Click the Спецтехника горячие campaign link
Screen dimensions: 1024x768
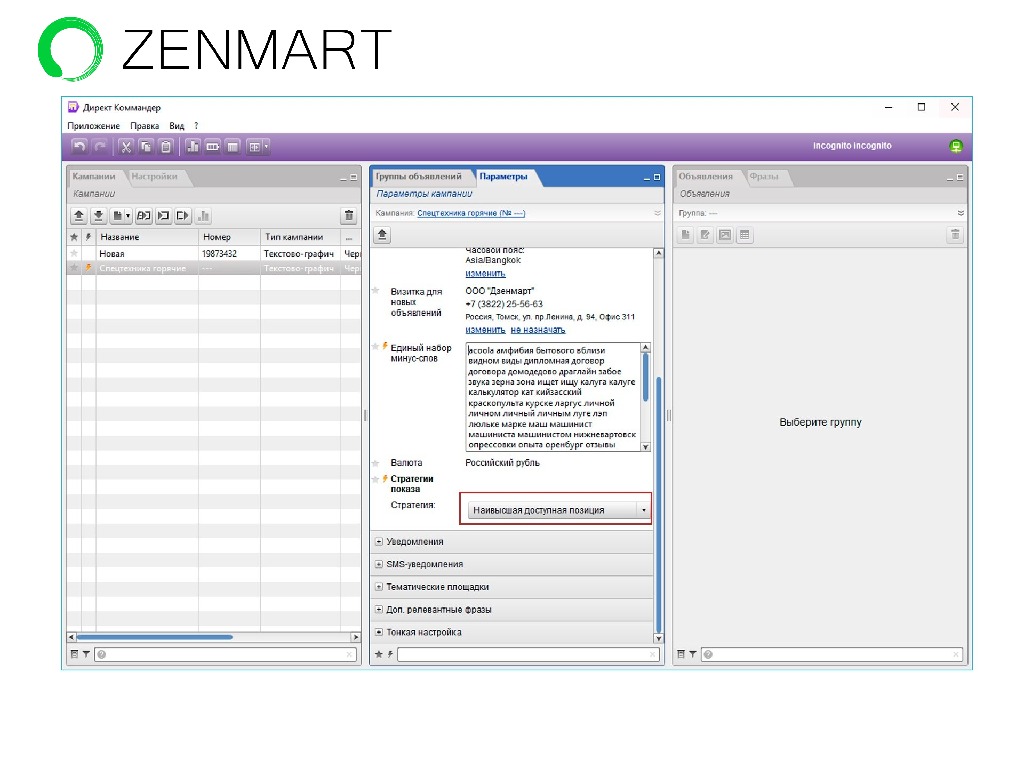coord(471,213)
